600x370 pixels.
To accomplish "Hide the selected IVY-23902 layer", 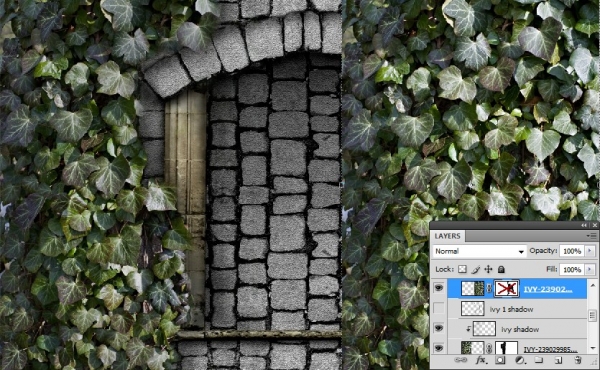I will coord(439,288).
